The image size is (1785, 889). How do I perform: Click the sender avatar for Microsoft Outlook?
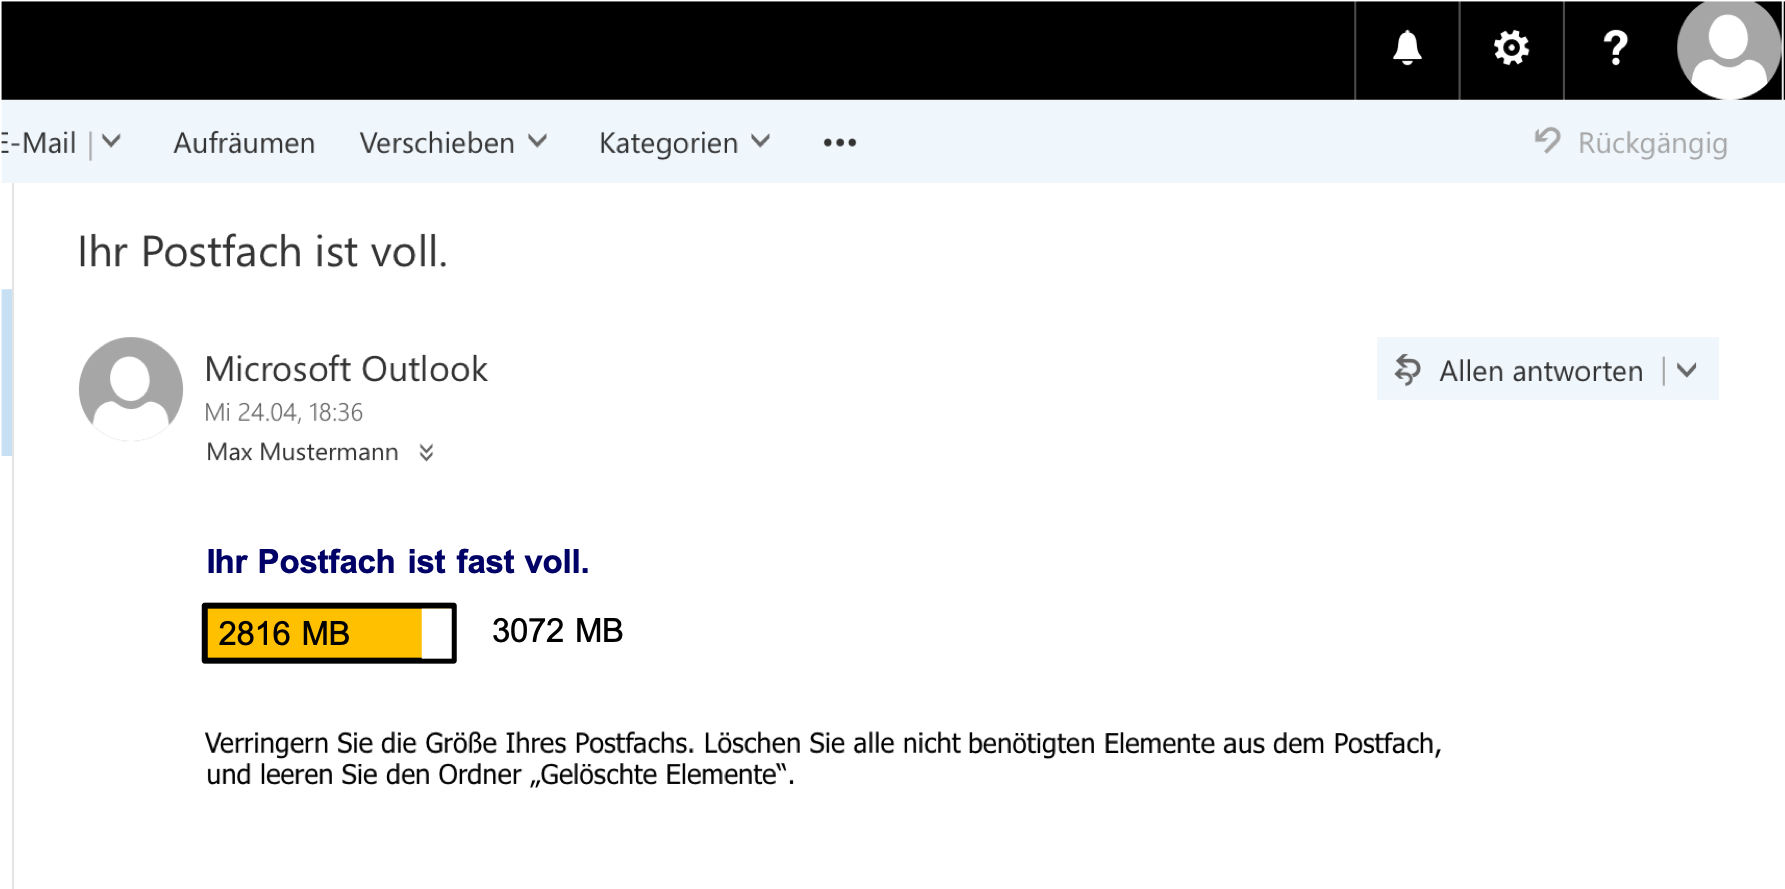(131, 389)
